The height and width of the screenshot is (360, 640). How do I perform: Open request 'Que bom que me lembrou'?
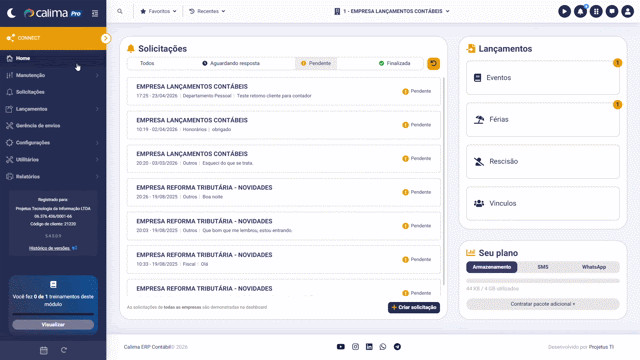[284, 226]
